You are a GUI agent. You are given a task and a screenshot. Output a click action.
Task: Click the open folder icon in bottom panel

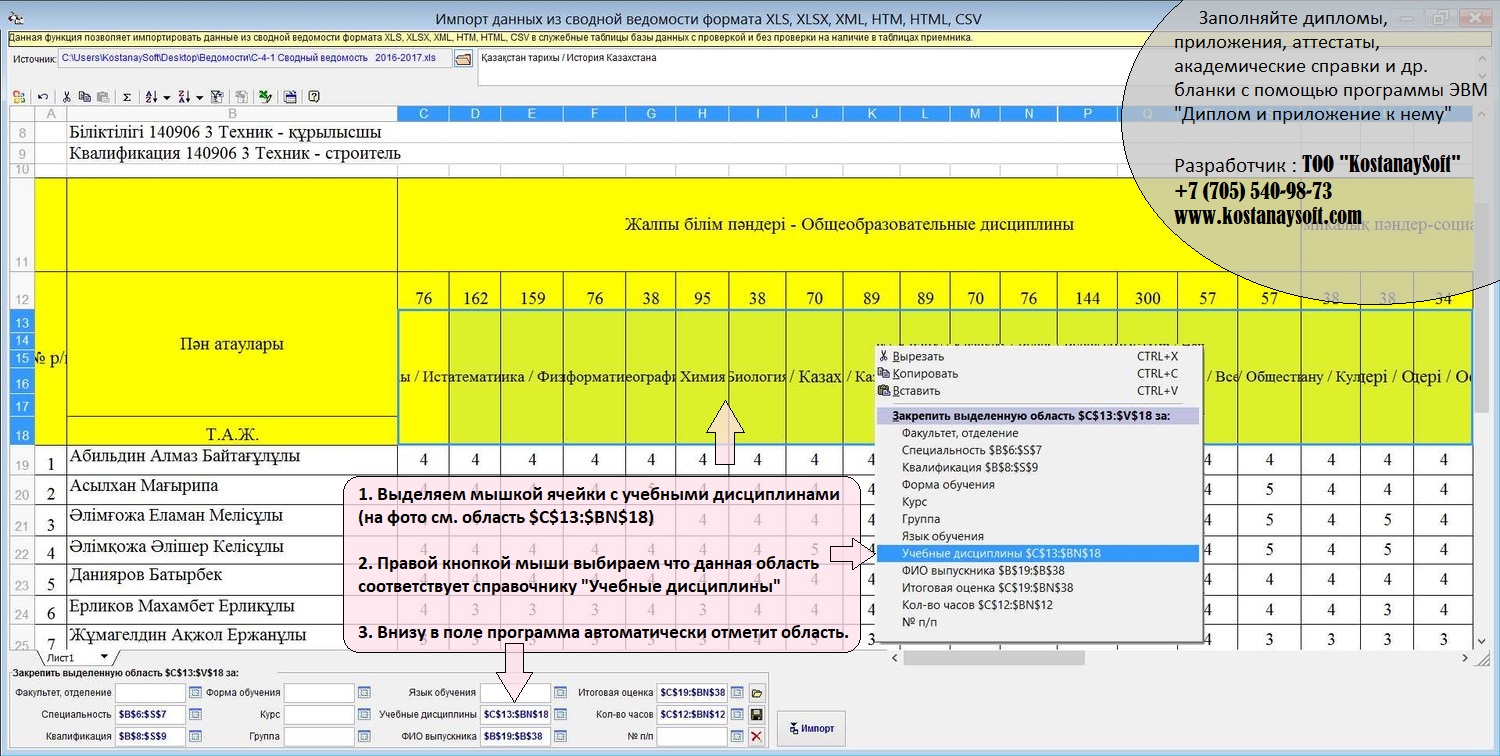click(757, 692)
